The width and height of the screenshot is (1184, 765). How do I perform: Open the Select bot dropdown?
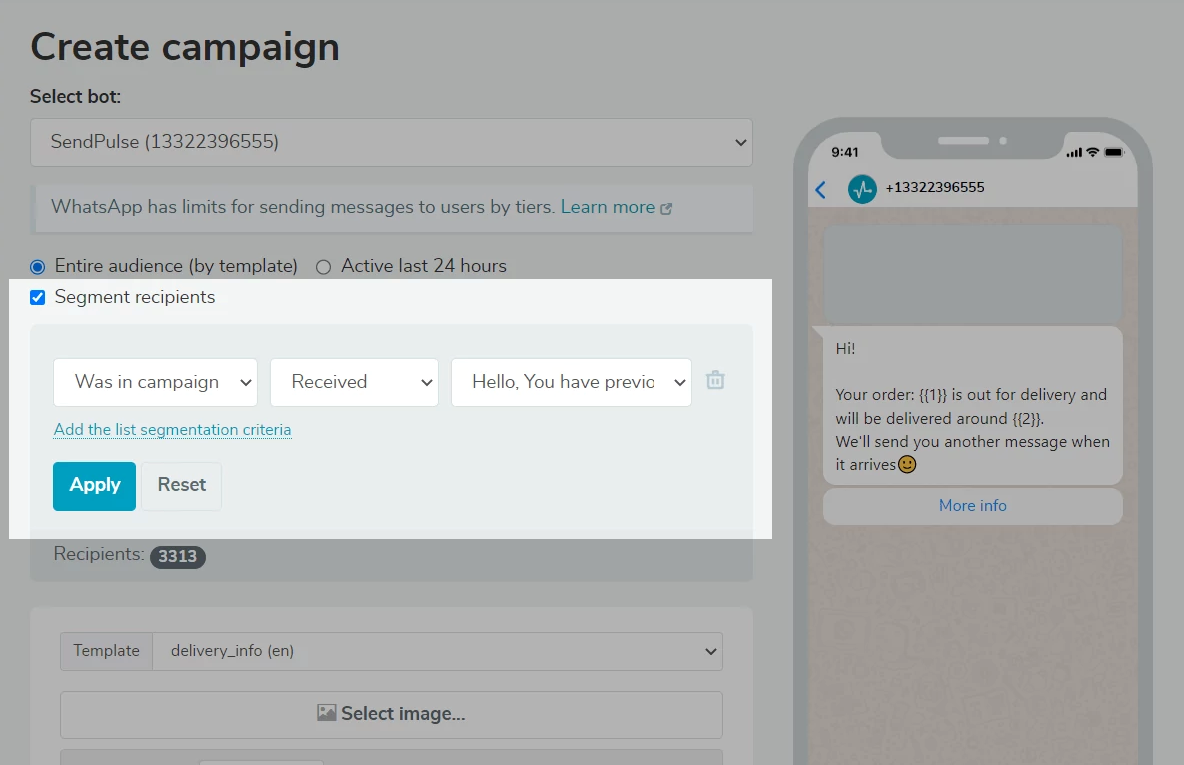coord(391,142)
